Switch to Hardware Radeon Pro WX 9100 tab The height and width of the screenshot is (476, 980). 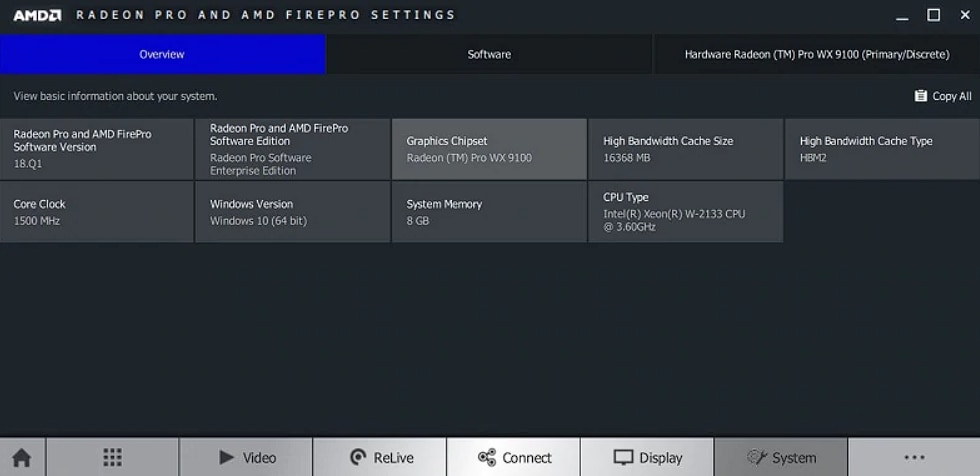pos(817,54)
